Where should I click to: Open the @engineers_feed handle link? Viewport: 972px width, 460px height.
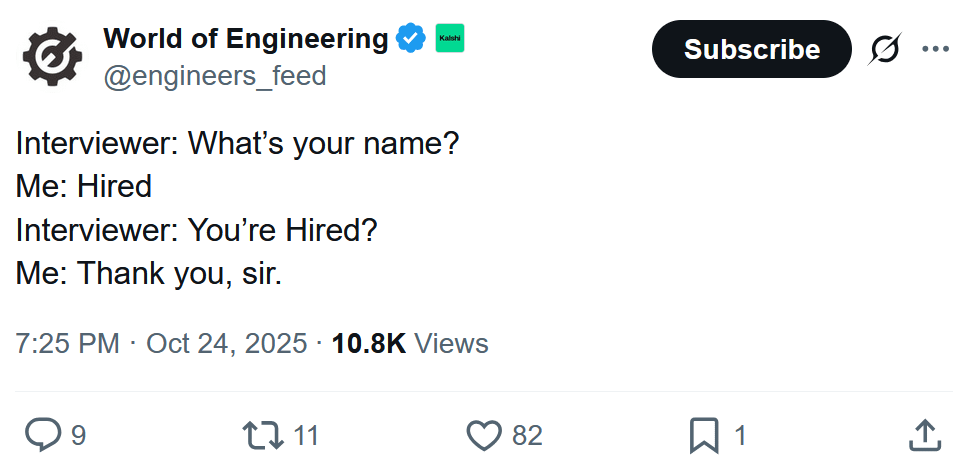pos(215,75)
